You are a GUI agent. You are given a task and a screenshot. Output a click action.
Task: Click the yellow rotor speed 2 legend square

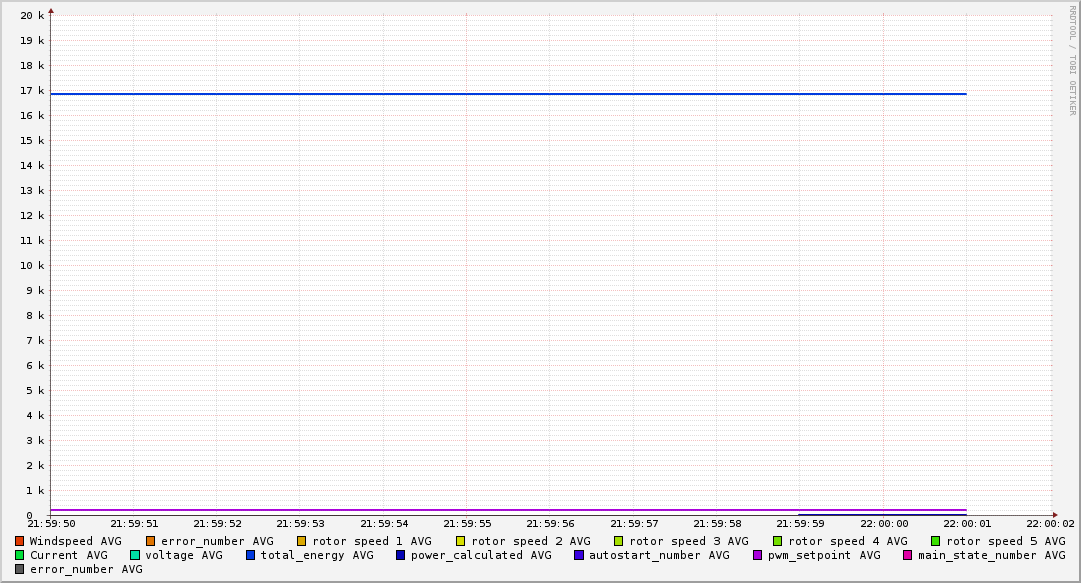tap(461, 541)
